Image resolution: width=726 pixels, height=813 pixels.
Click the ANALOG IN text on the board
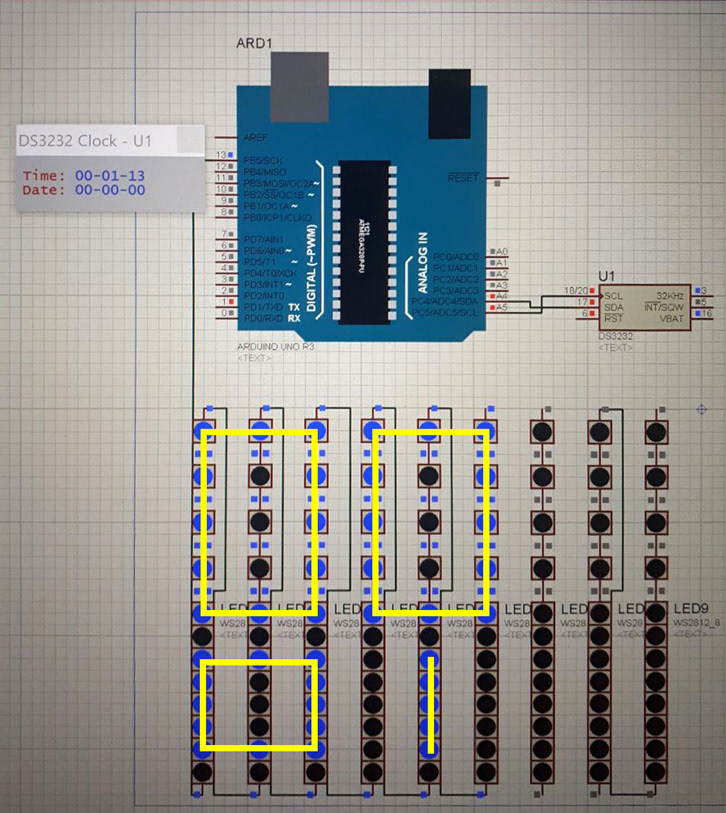(423, 263)
